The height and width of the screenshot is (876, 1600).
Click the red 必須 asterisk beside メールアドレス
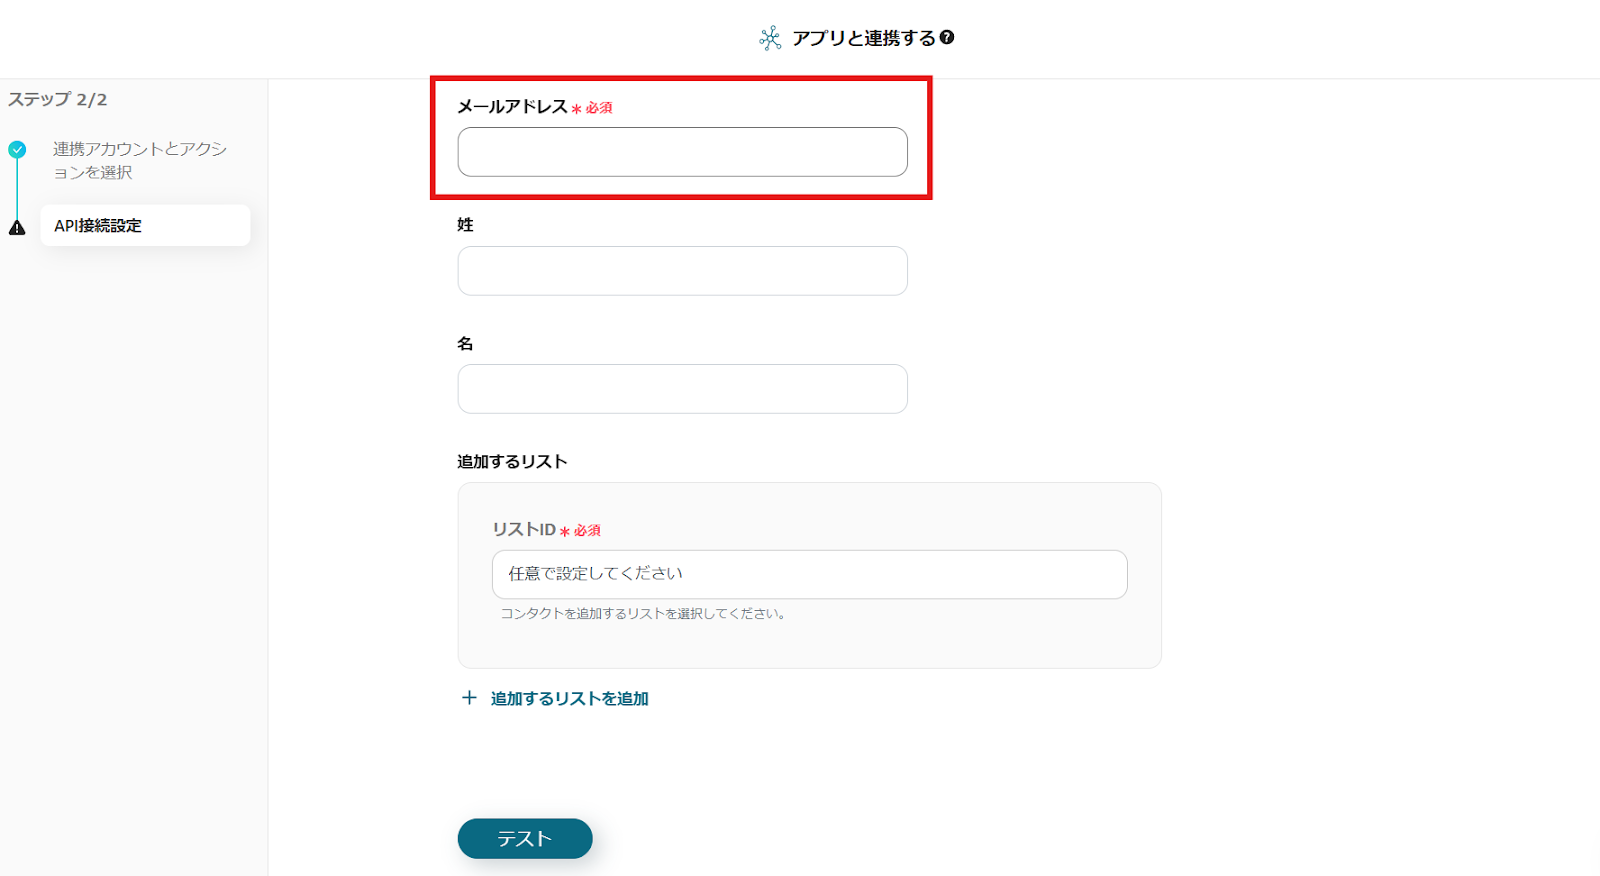tap(577, 108)
